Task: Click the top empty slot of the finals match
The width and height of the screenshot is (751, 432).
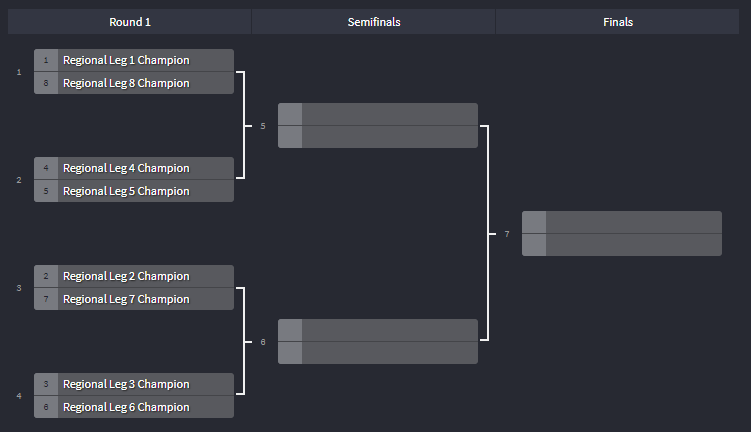Action: 622,222
